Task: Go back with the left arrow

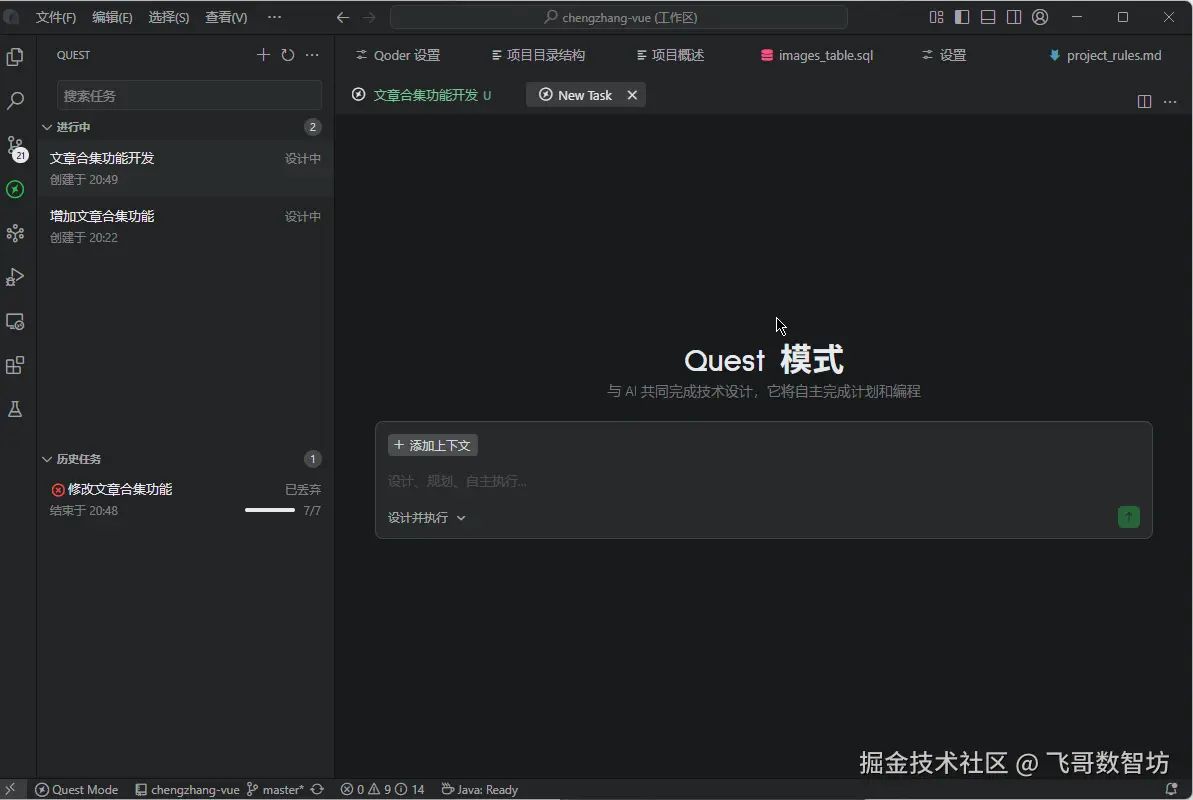Action: coord(342,18)
